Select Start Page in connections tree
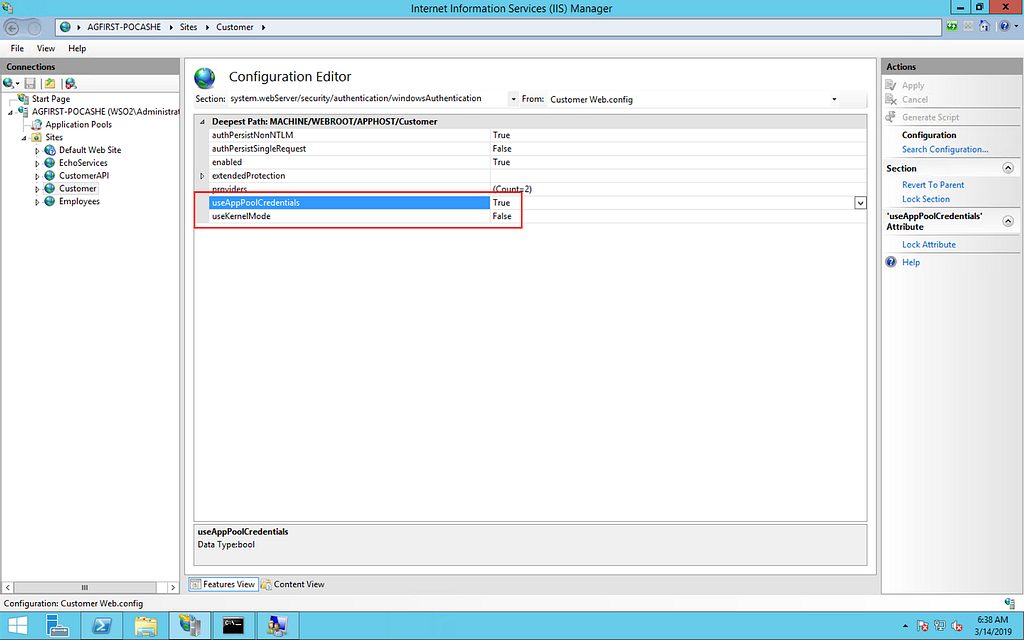The width and height of the screenshot is (1024, 640). (51, 99)
